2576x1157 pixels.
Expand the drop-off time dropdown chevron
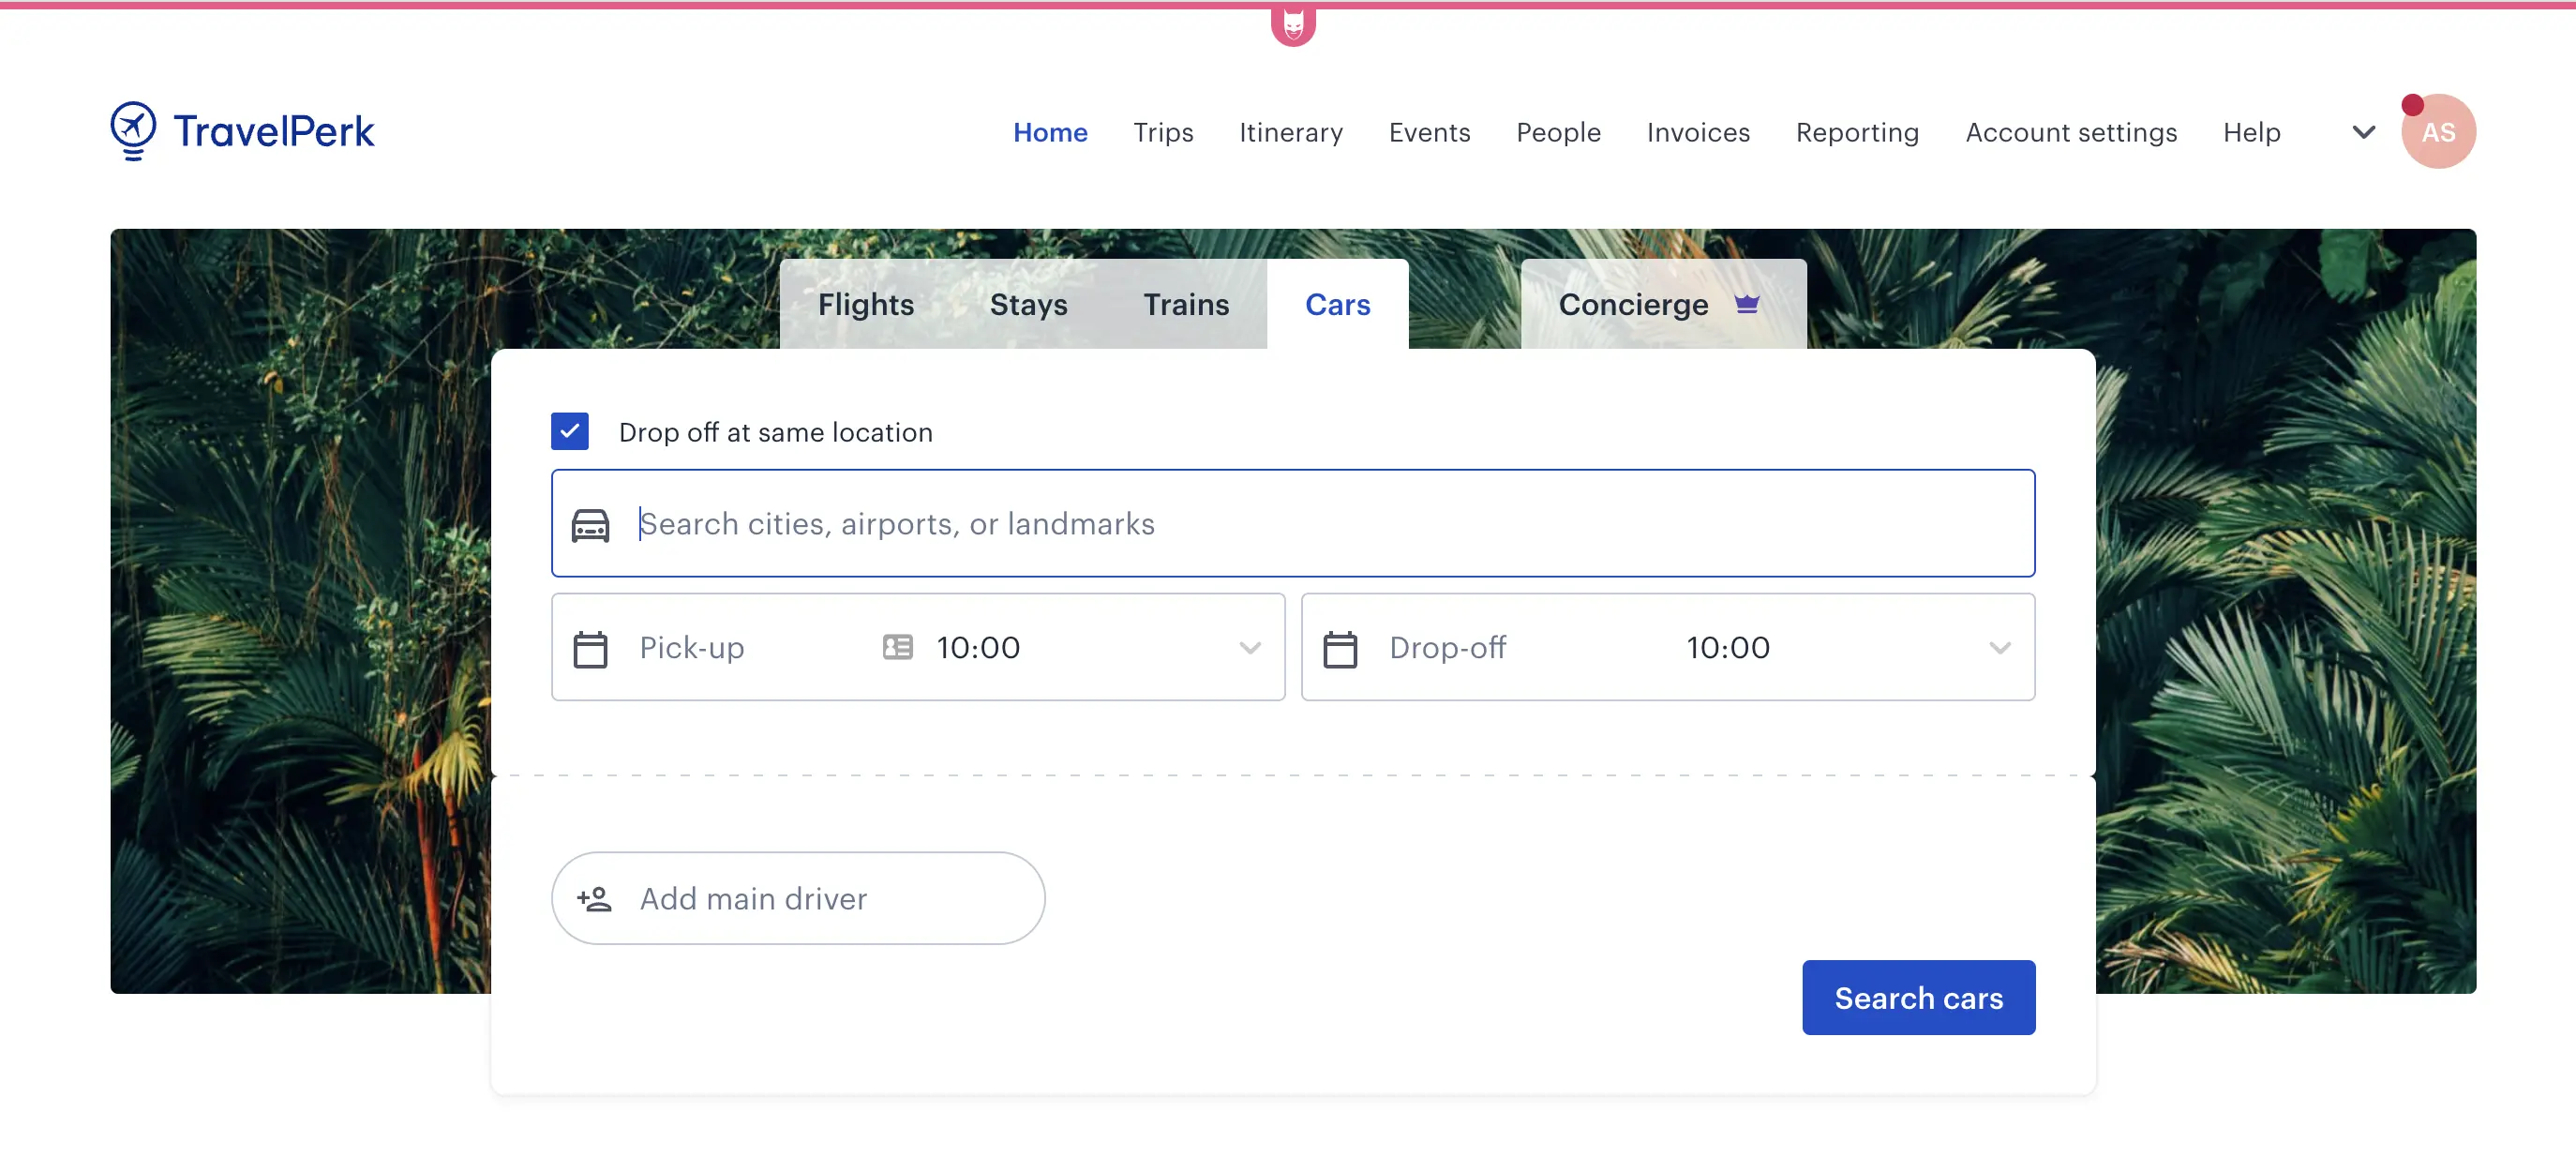(x=1999, y=648)
